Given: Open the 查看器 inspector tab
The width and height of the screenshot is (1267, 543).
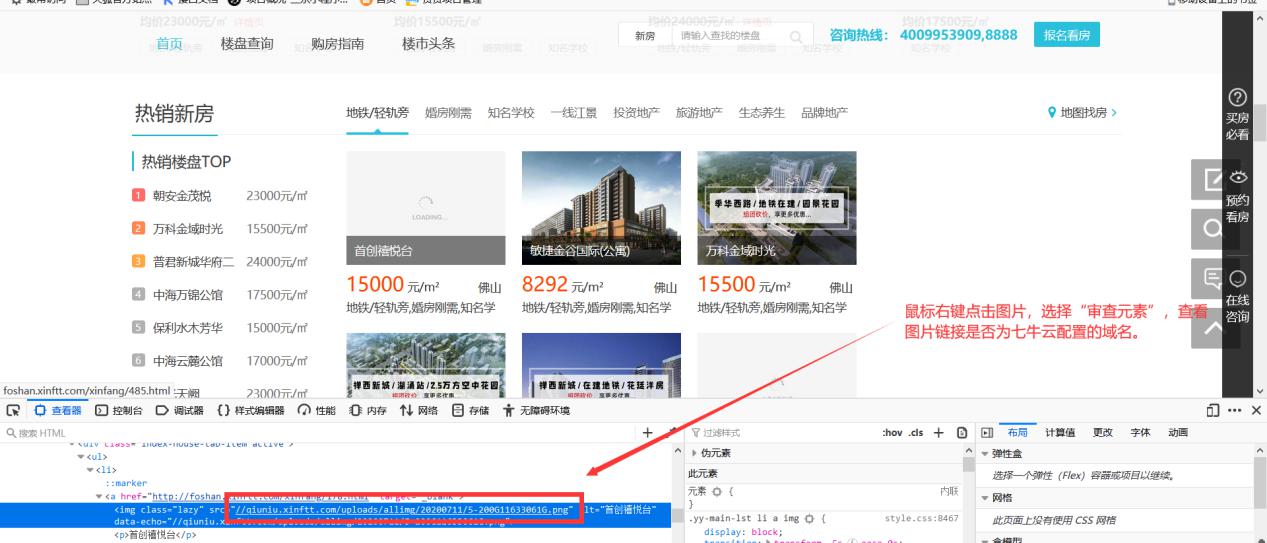Looking at the screenshot, I should (56, 411).
